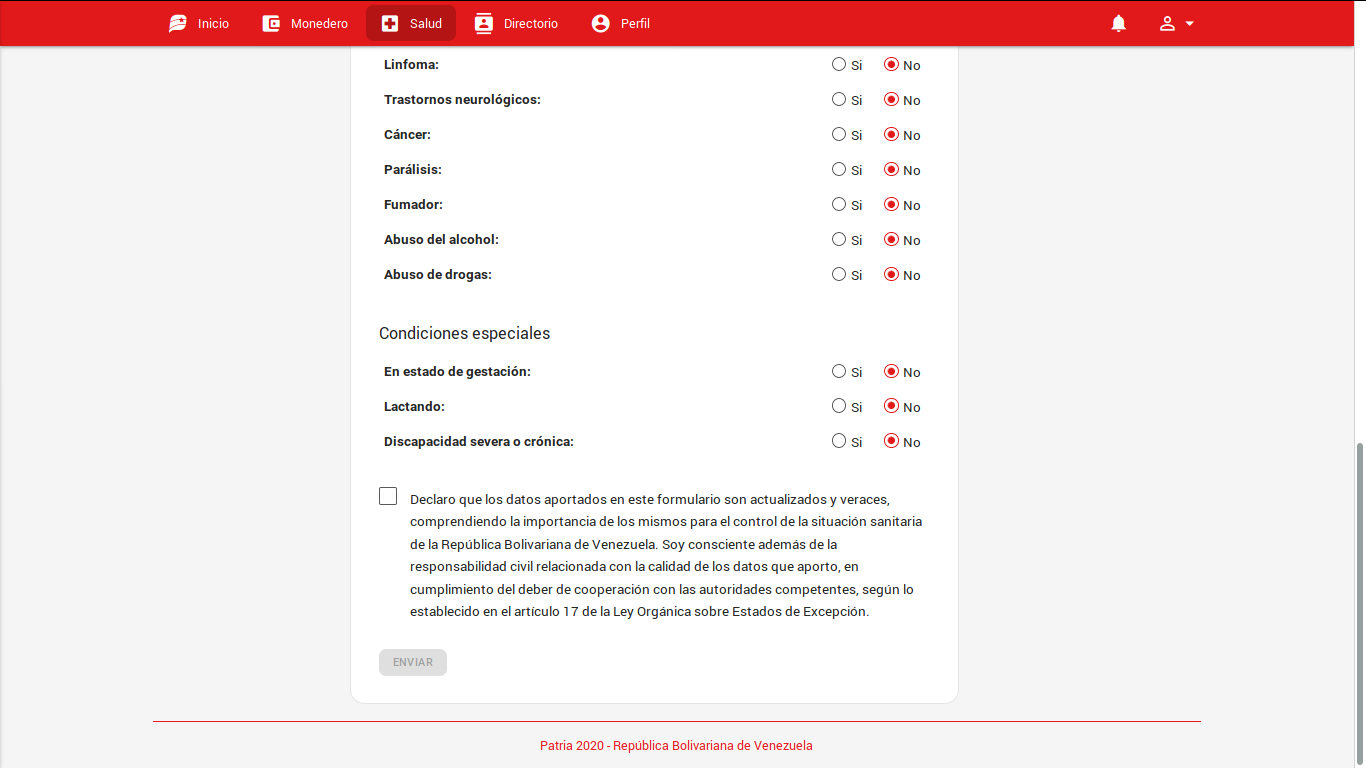Click the Inicio flag icon
Screen dimensions: 1366x768
click(x=178, y=23)
